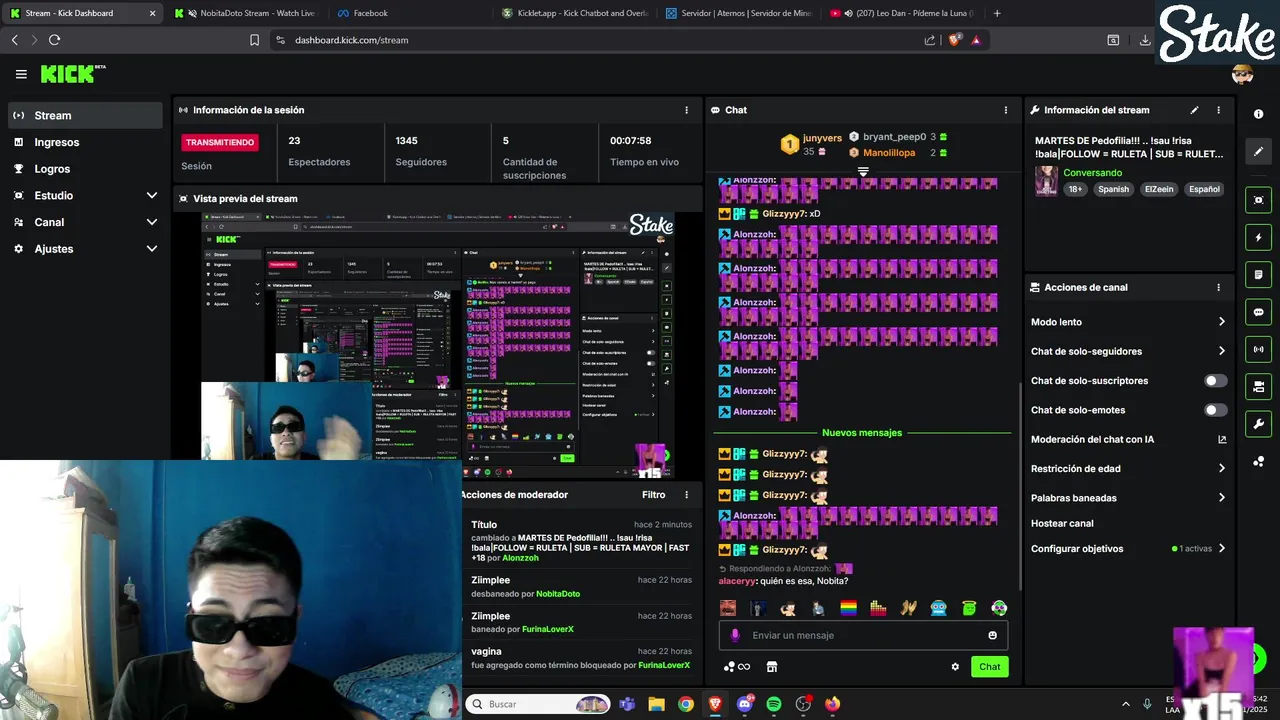Switch to the NobitaDoto Stream browser tab
1280x720 pixels.
point(244,13)
